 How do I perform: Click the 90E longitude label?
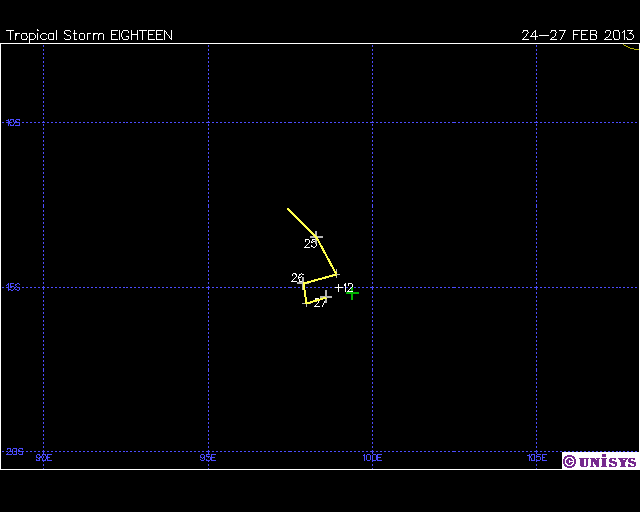pos(43,458)
